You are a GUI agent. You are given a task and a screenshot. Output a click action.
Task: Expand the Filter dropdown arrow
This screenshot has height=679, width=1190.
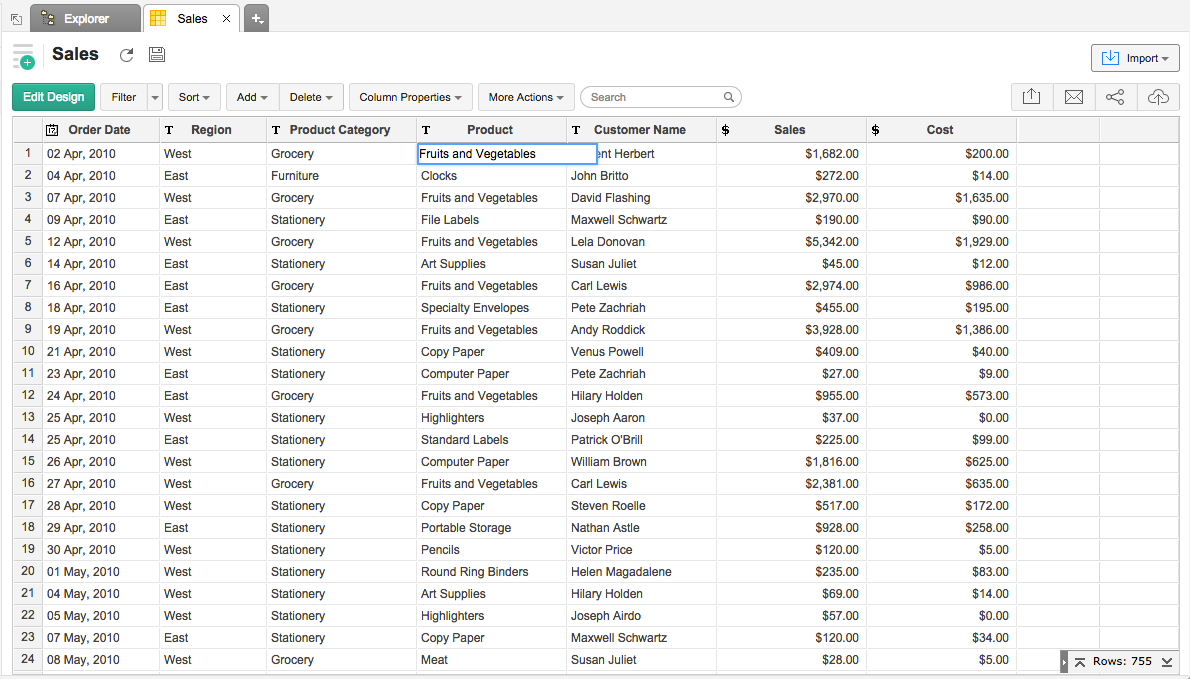coord(154,98)
